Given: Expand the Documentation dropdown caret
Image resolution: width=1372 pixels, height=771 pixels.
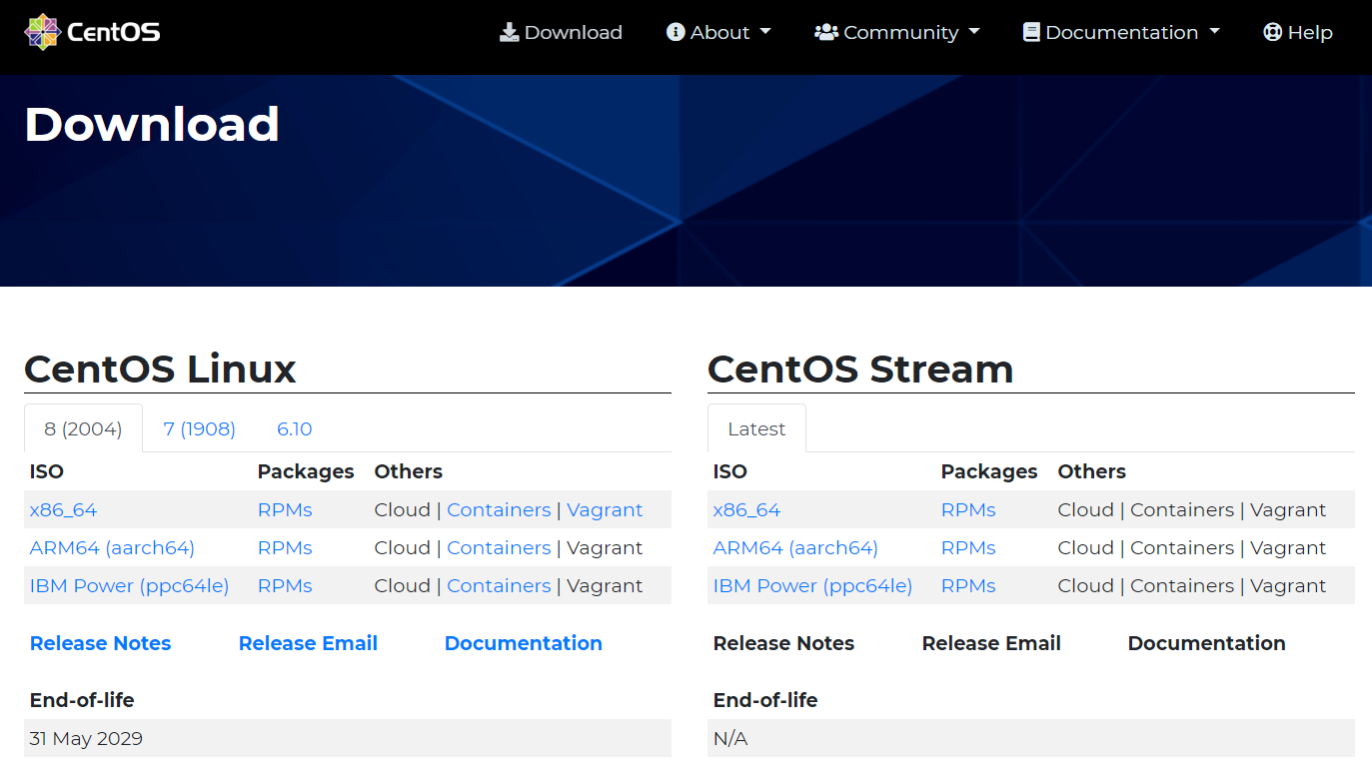Looking at the screenshot, I should [x=1215, y=32].
